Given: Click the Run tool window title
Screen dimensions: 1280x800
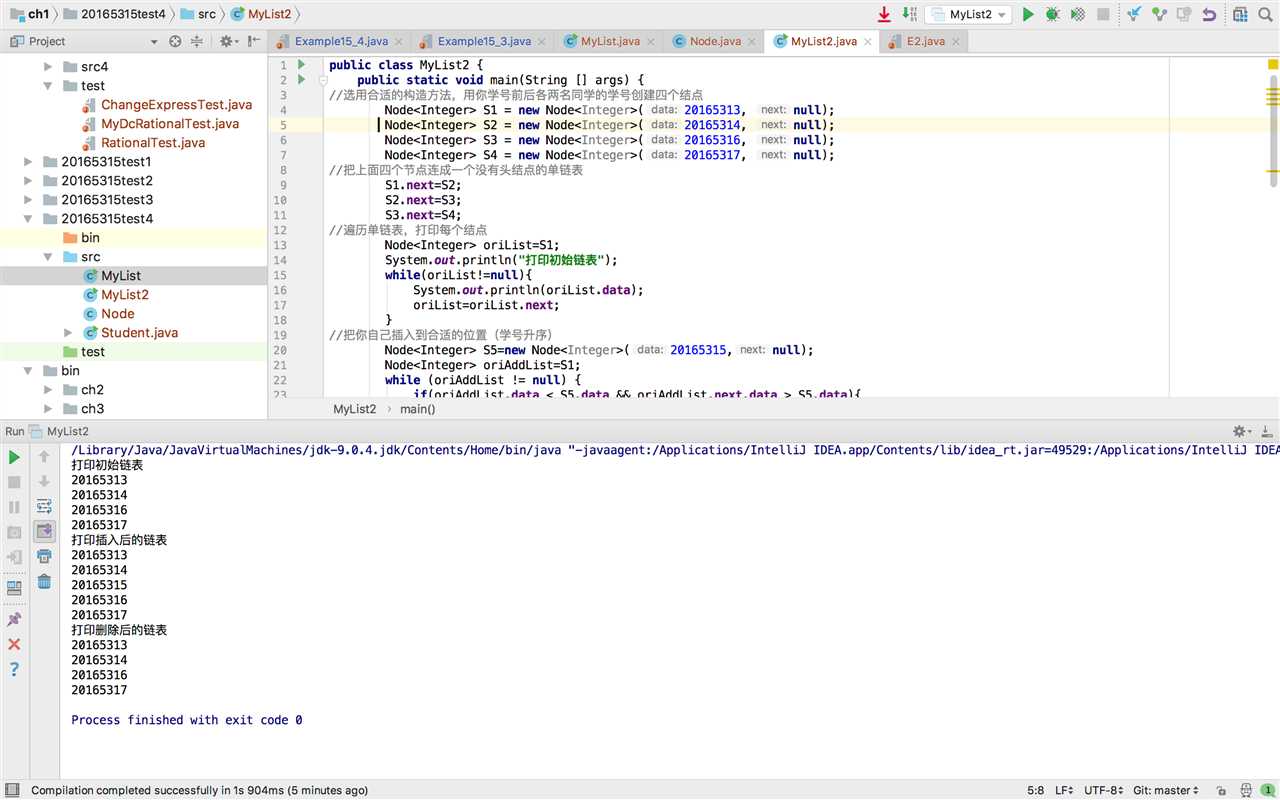Looking at the screenshot, I should pyautogui.click(x=14, y=431).
